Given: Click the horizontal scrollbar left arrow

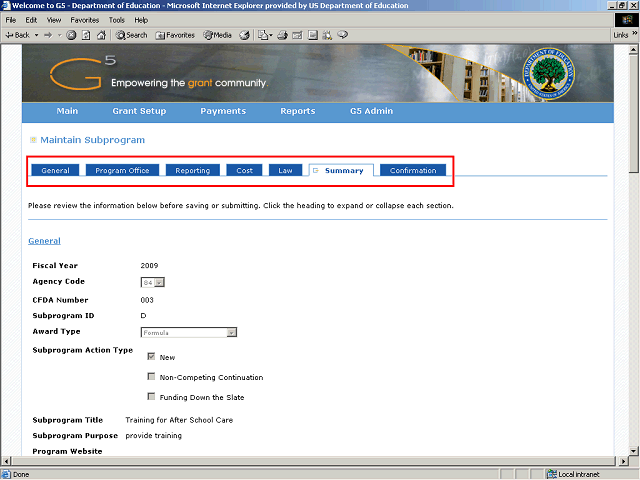Looking at the screenshot, I should click(6, 461).
